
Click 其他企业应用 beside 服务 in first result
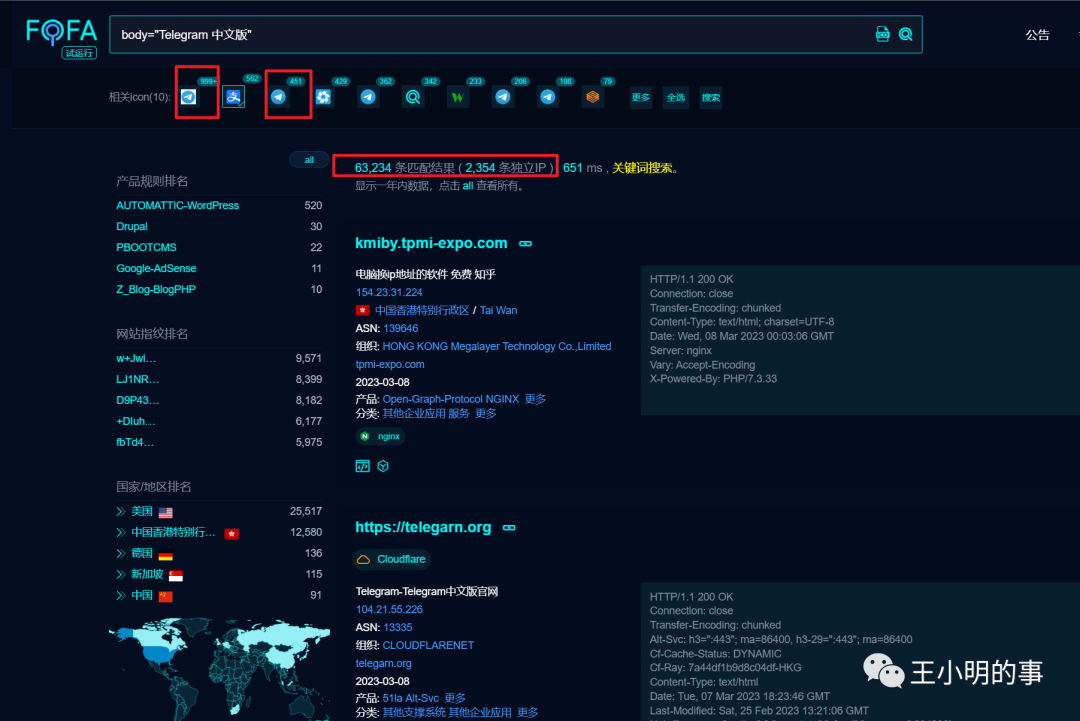click(414, 414)
